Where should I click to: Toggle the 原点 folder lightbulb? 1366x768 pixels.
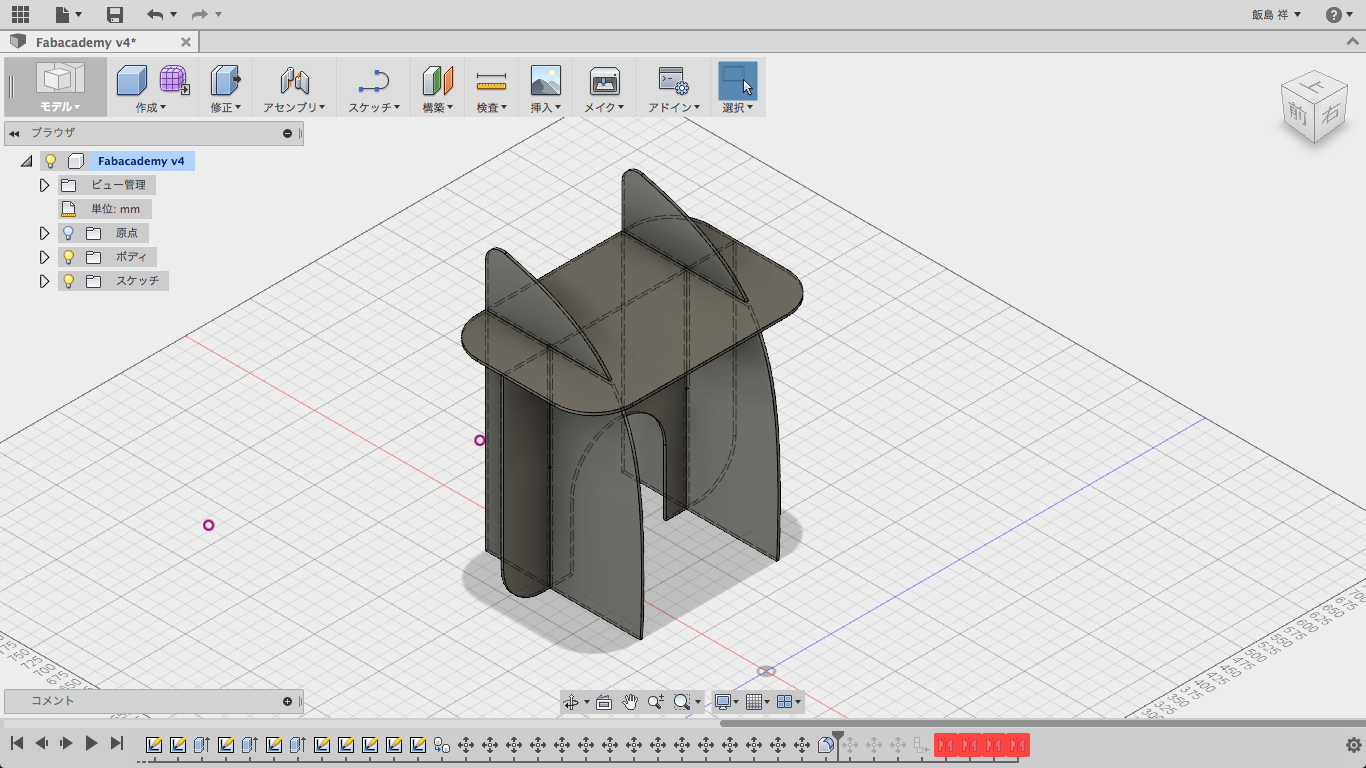68,233
